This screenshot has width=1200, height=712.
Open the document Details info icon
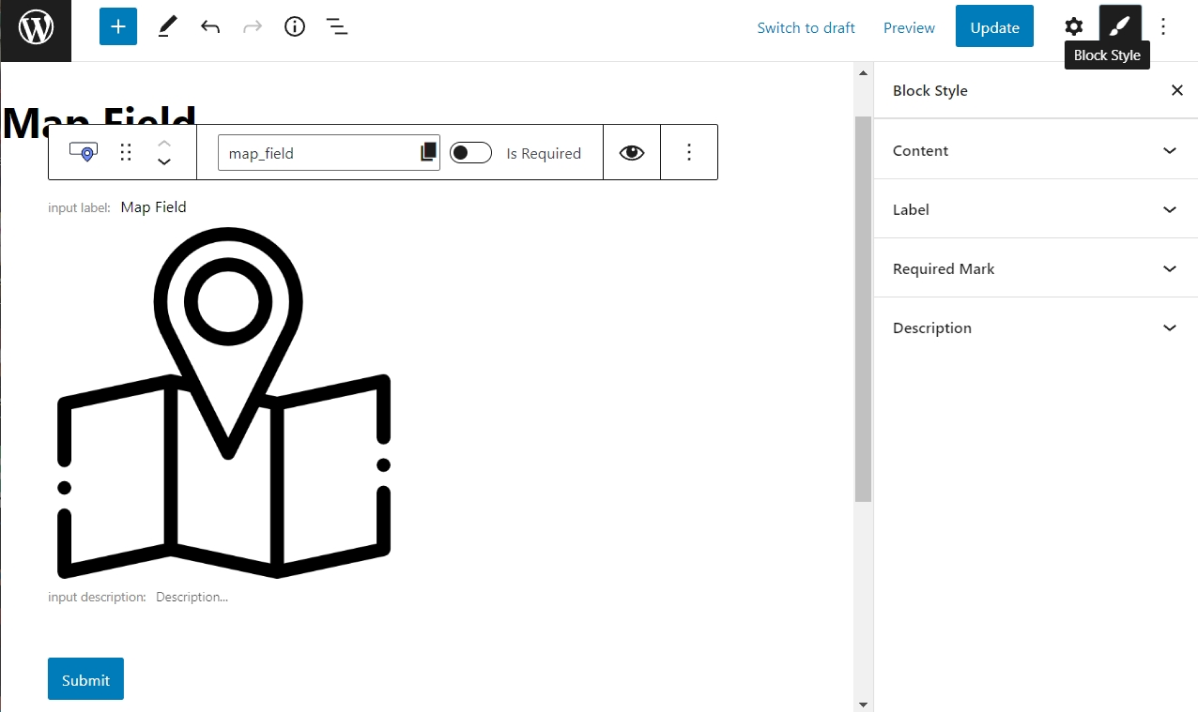click(x=294, y=27)
